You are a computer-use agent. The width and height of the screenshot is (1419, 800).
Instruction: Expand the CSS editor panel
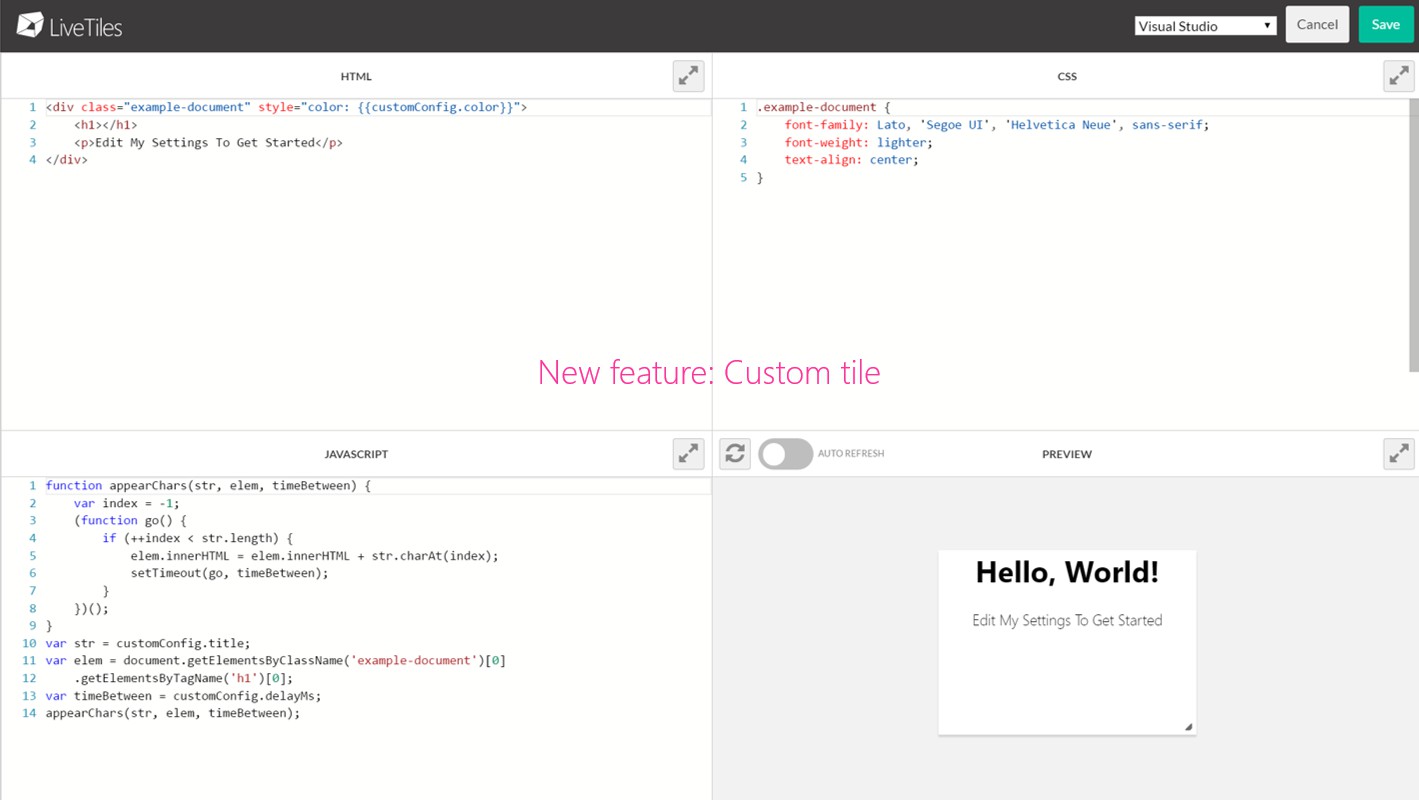[1398, 76]
